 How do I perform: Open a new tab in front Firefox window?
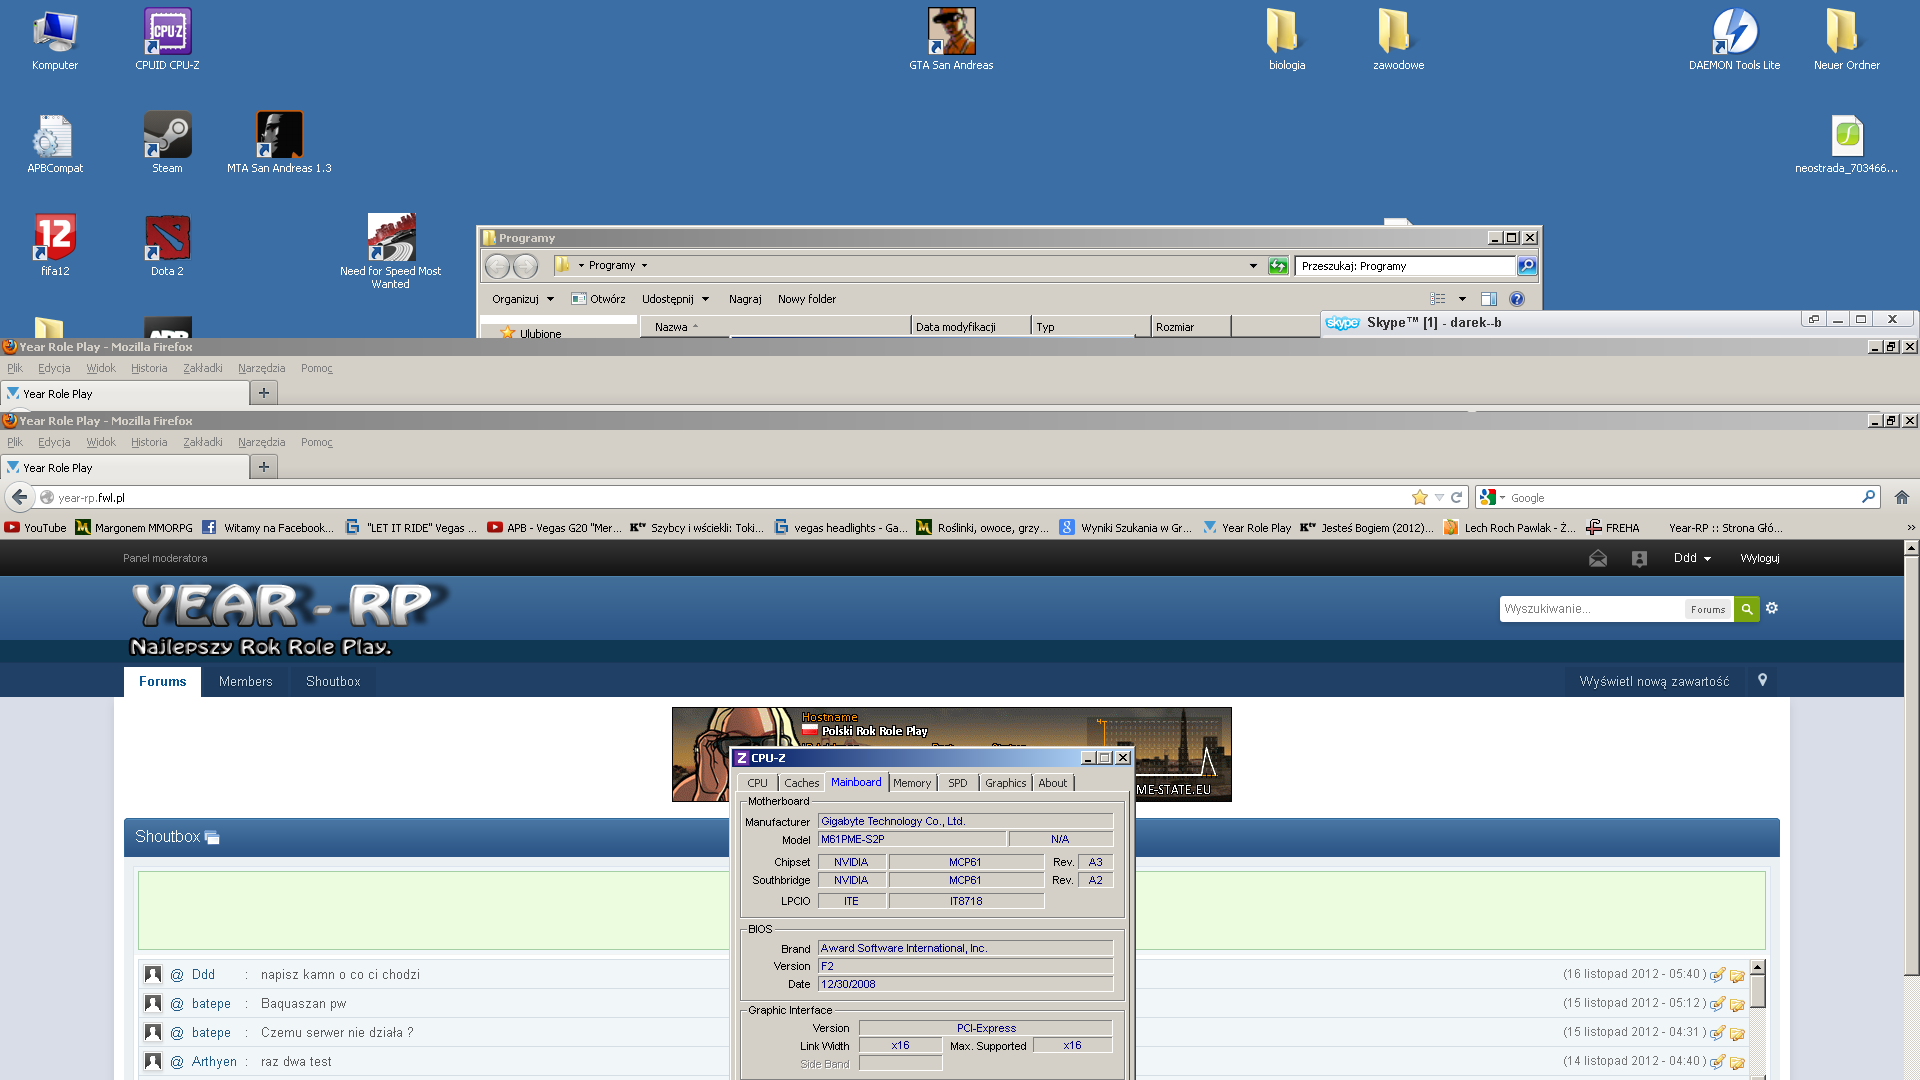264,467
